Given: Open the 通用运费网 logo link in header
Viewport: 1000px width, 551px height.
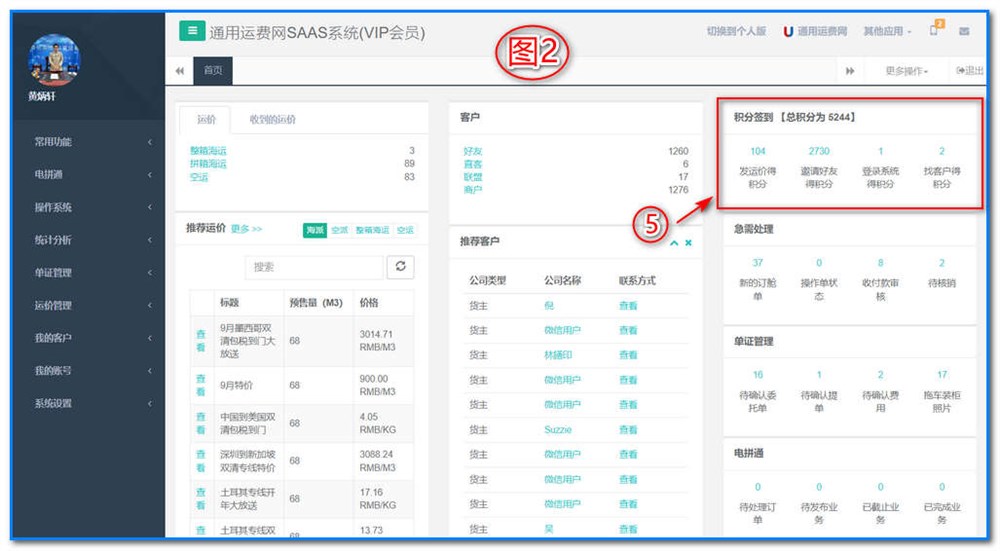Looking at the screenshot, I should [x=815, y=31].
